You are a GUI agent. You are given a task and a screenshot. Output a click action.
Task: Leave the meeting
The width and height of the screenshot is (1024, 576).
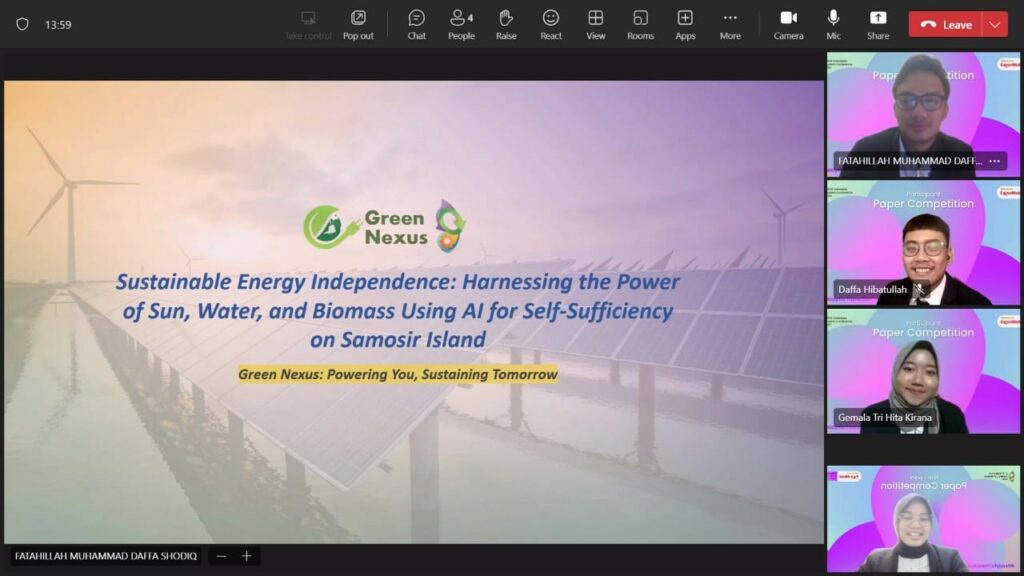[x=945, y=24]
